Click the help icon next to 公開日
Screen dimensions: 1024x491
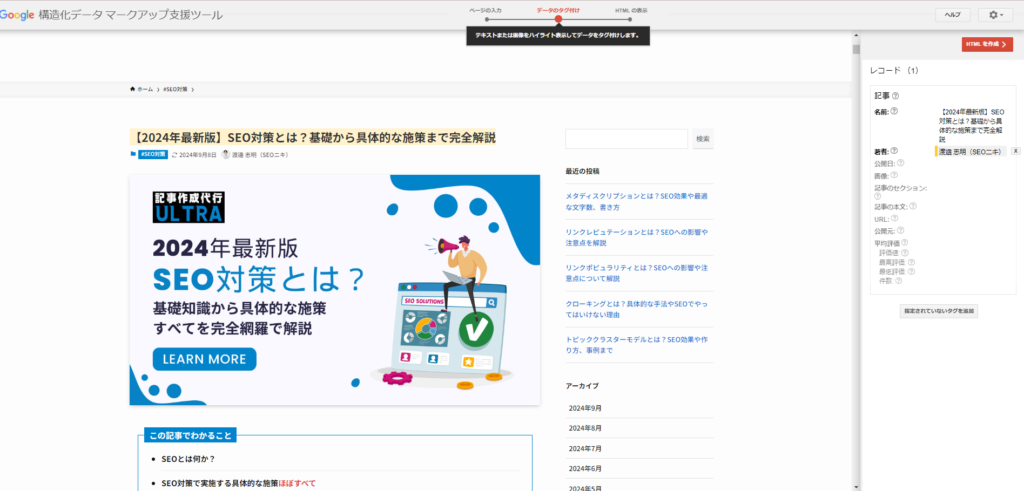[901, 163]
